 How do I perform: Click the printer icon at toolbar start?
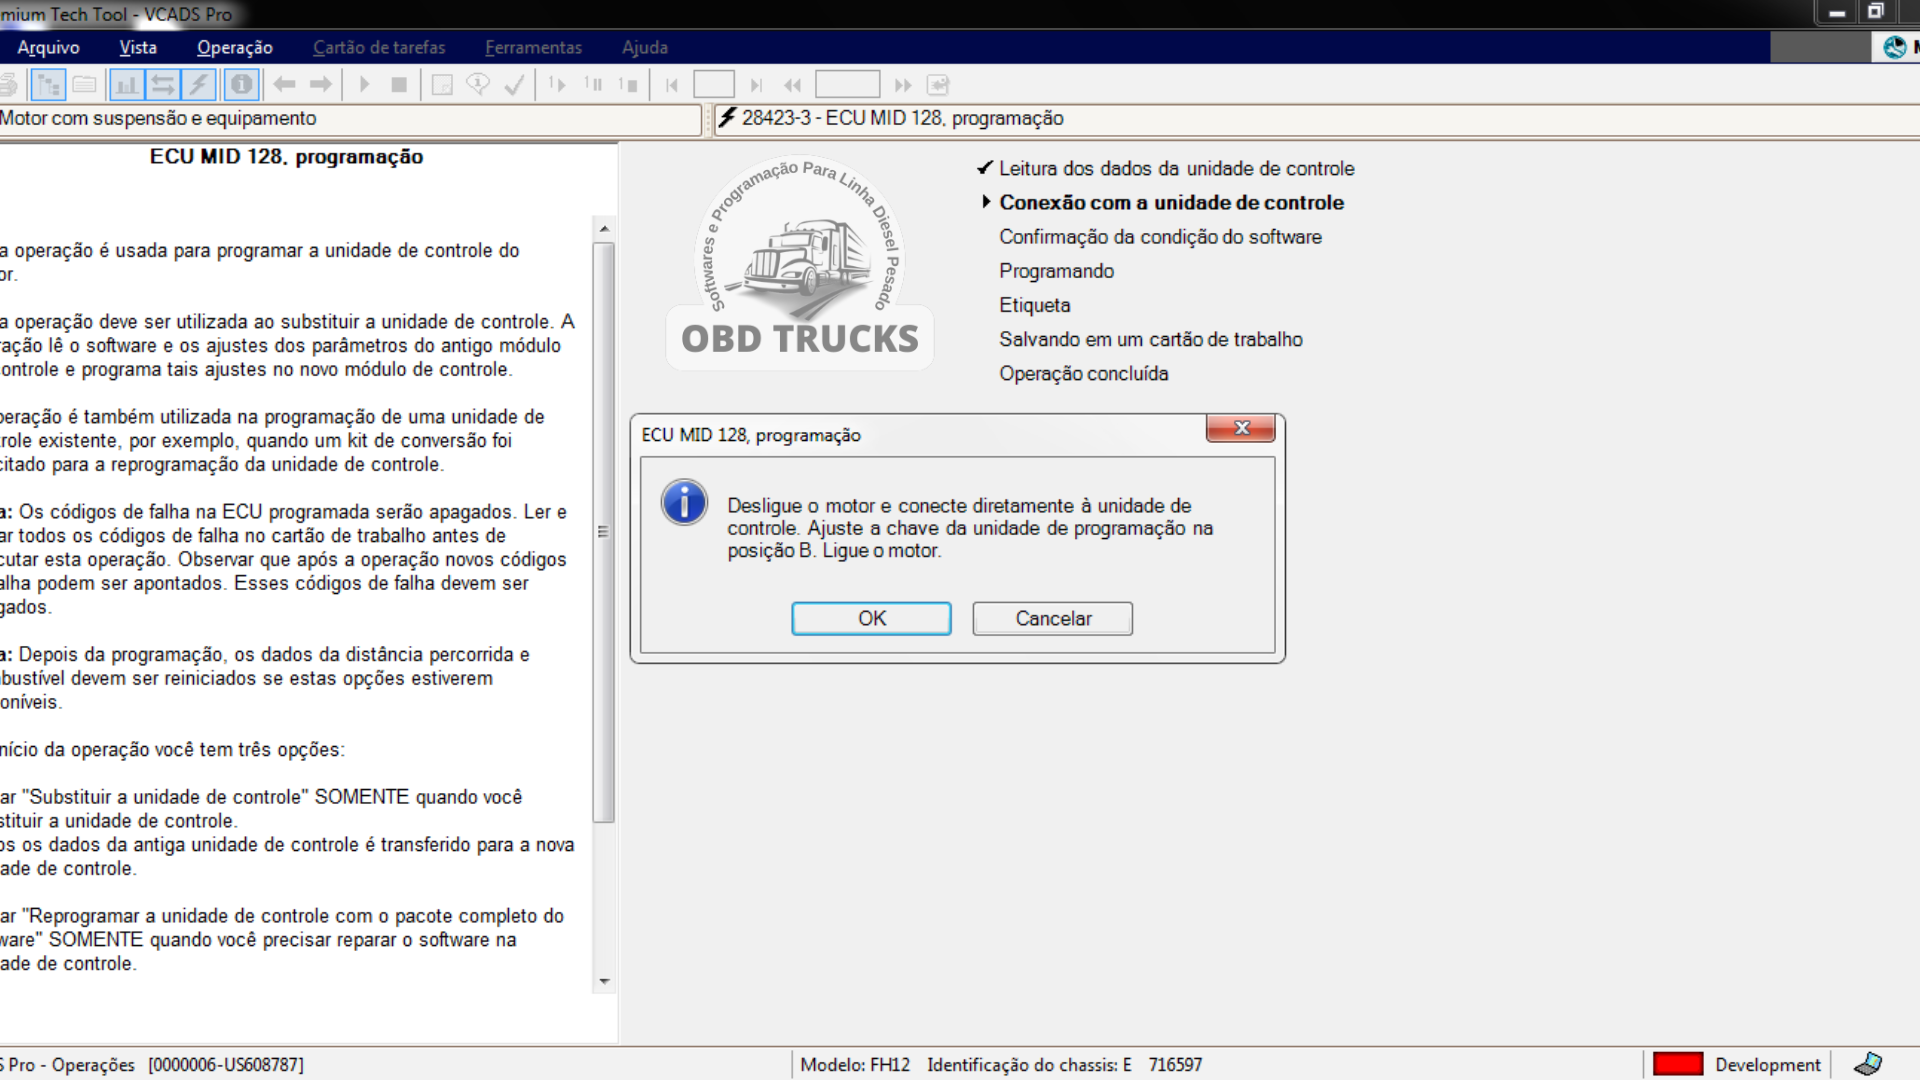[x=8, y=85]
